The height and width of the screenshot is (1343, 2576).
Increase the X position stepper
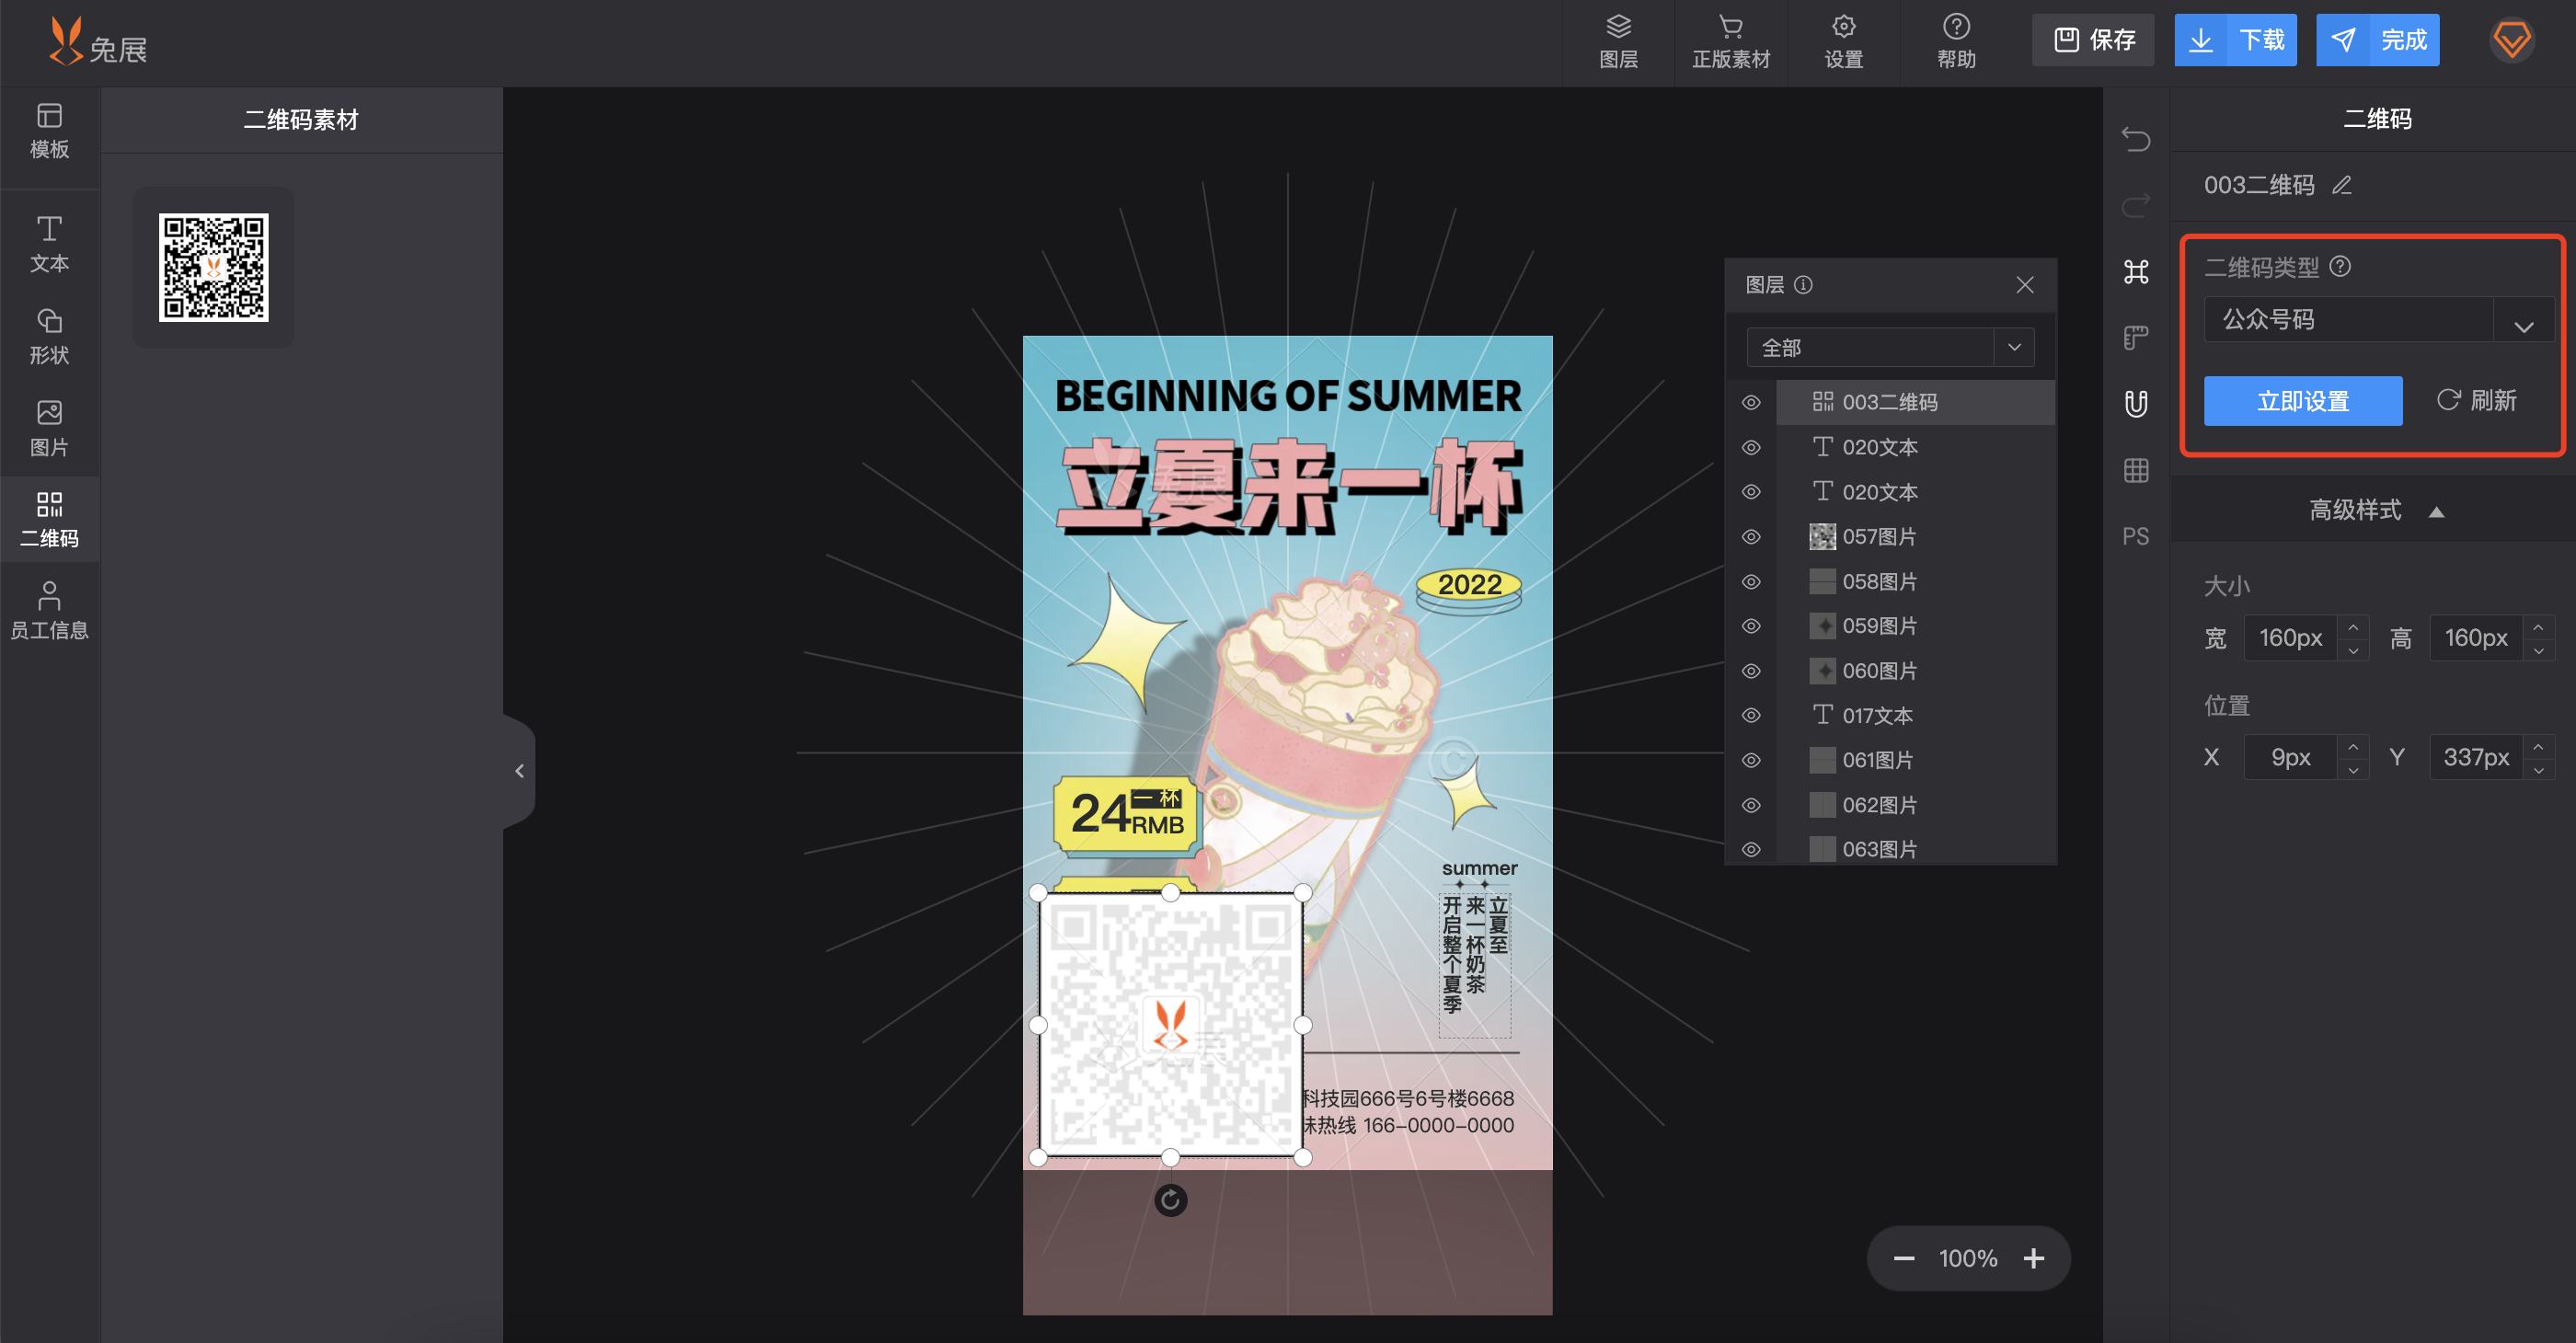pyautogui.click(x=2353, y=746)
